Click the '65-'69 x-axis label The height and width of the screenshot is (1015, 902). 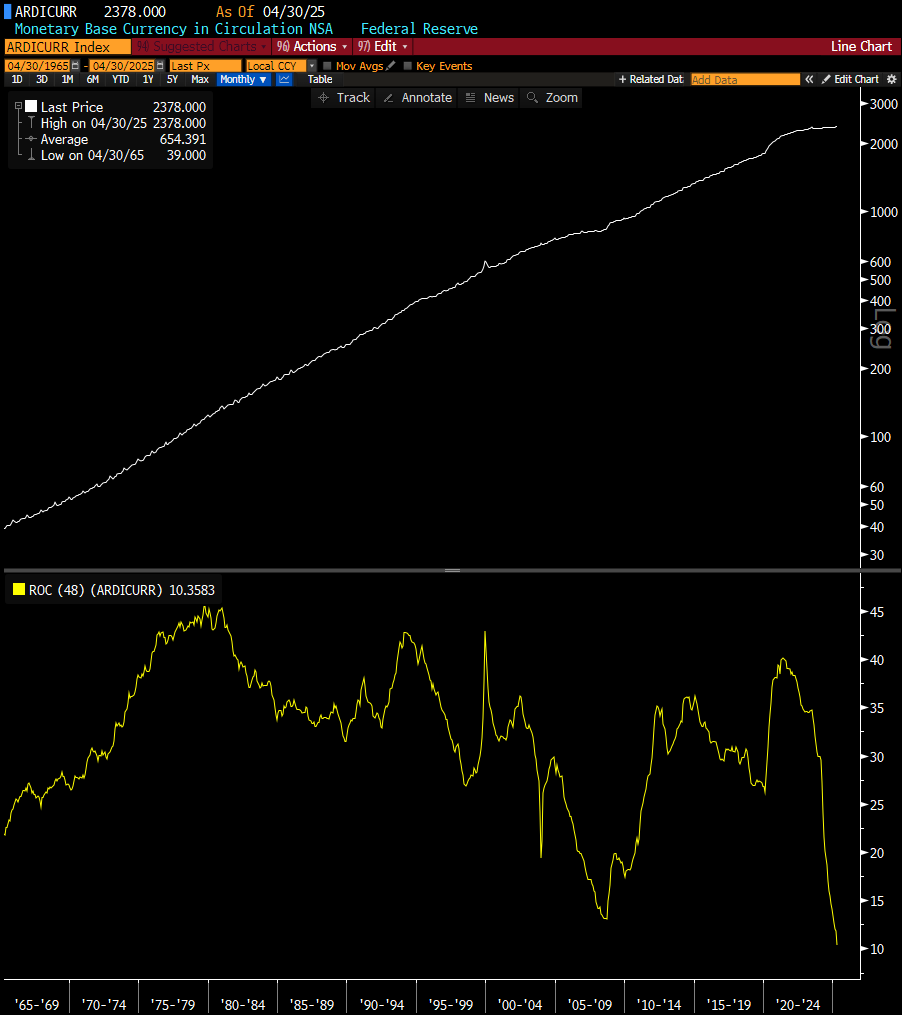click(x=37, y=1005)
